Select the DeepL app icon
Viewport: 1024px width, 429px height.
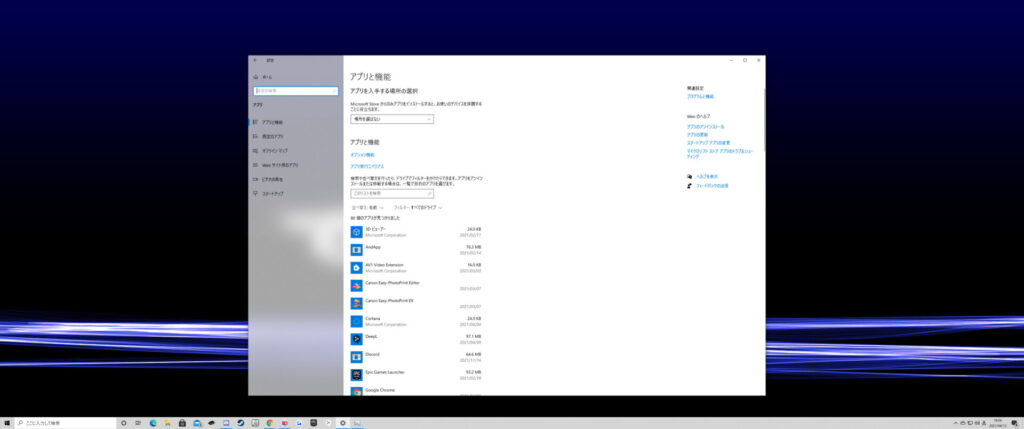pyautogui.click(x=357, y=339)
